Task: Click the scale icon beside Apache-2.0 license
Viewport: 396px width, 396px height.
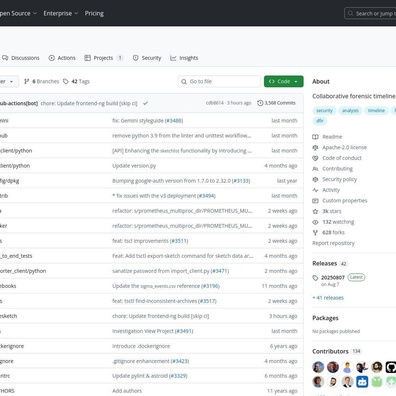Action: (315, 147)
